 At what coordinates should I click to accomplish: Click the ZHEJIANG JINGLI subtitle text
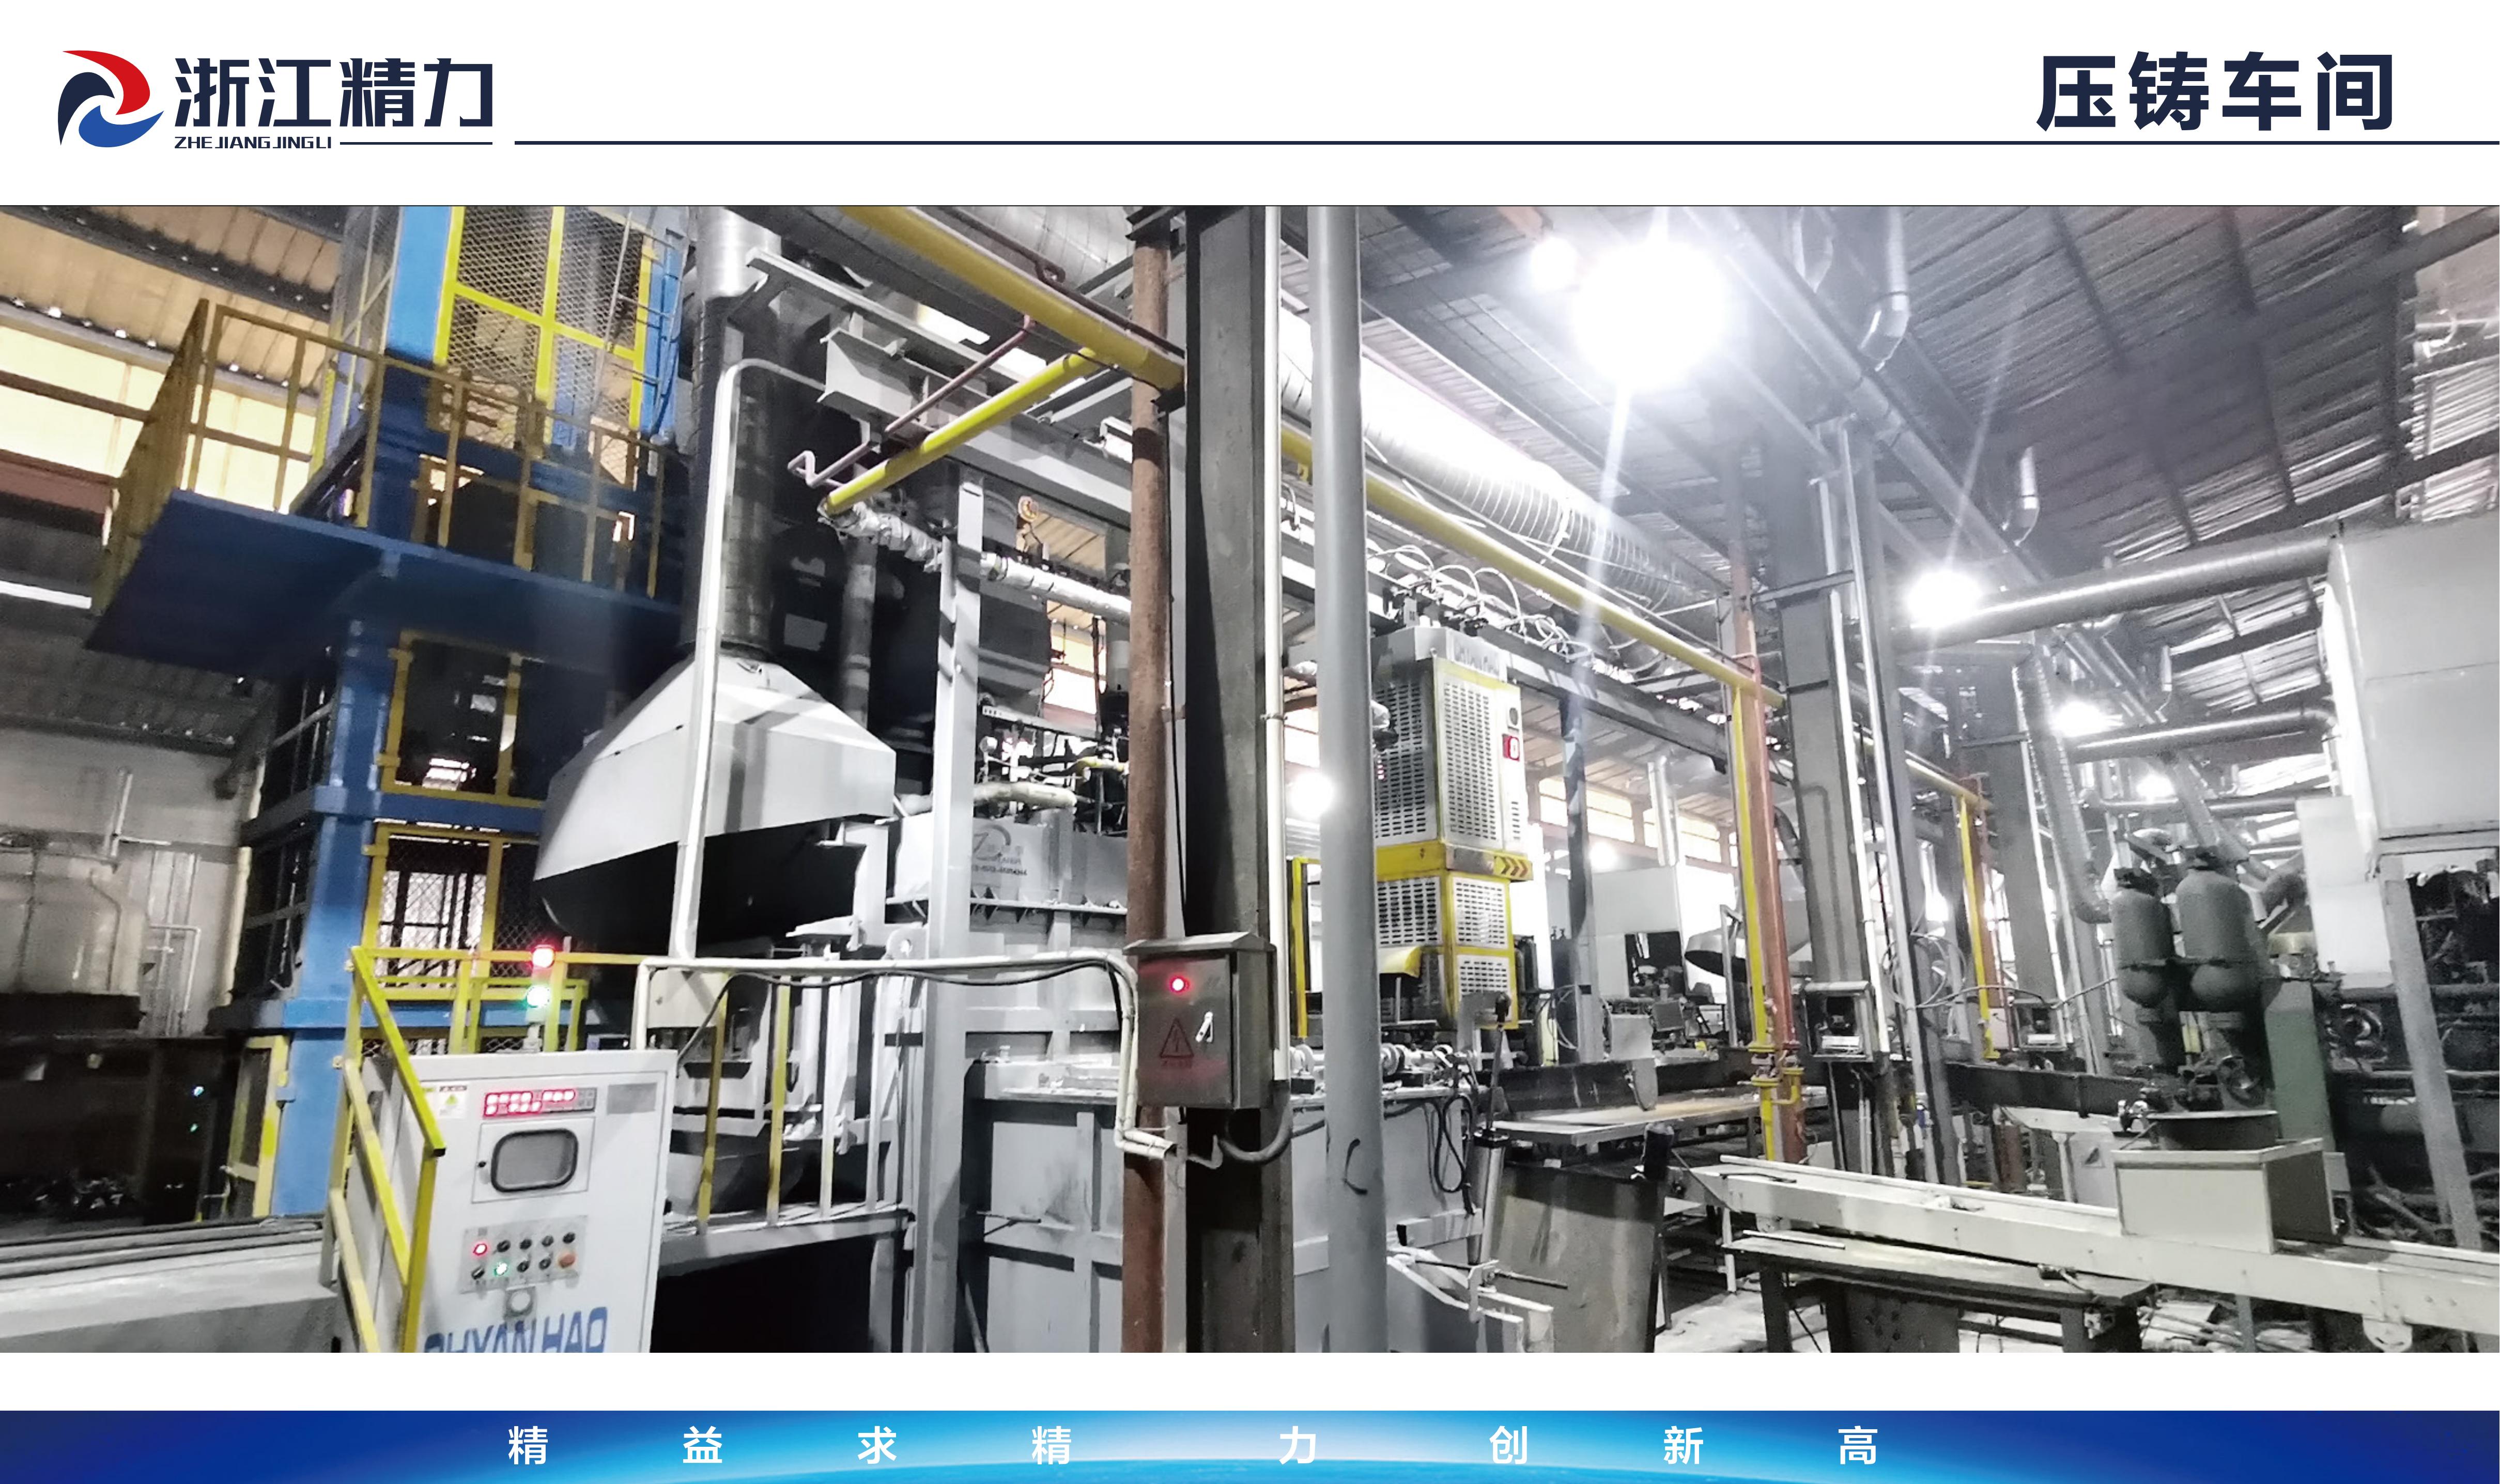[253, 143]
